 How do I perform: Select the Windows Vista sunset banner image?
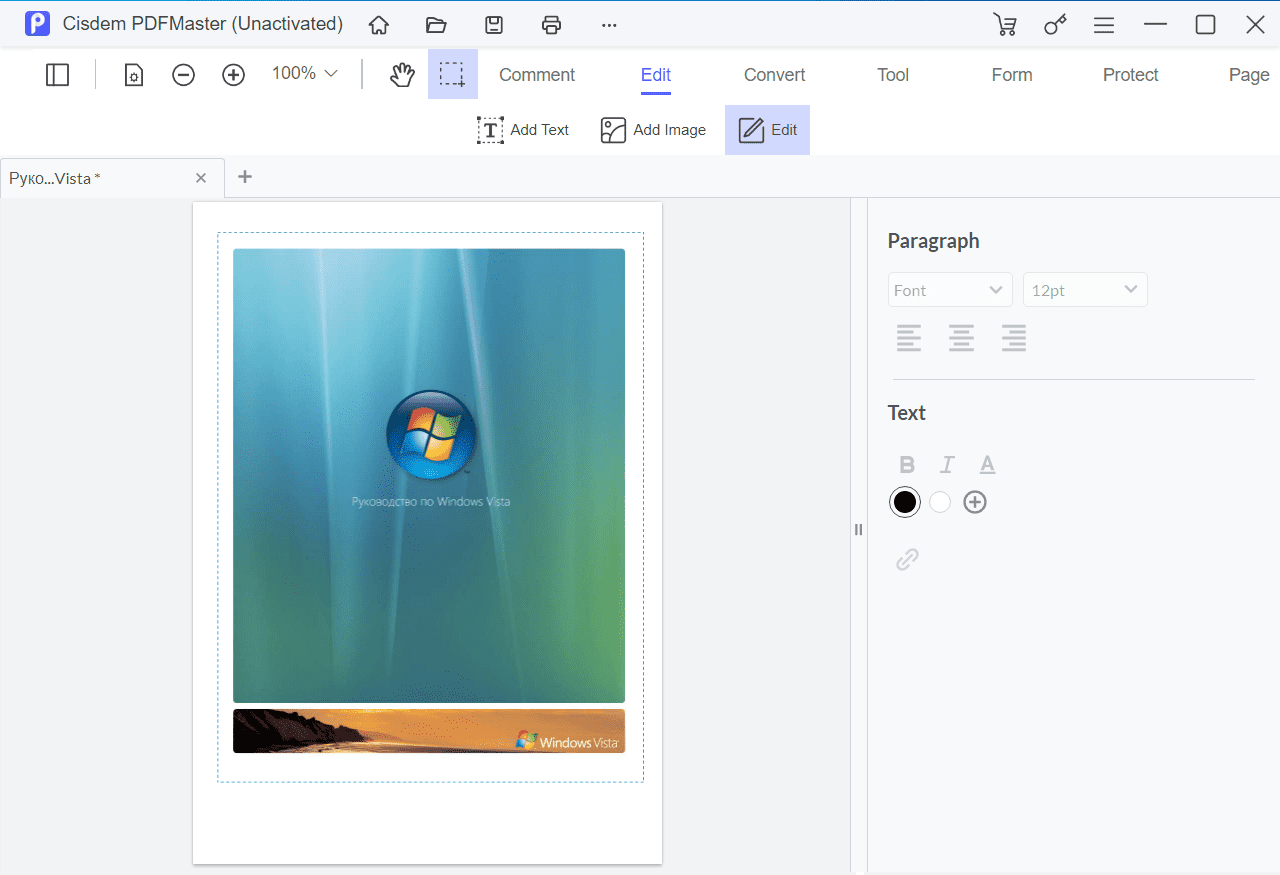[x=429, y=731]
